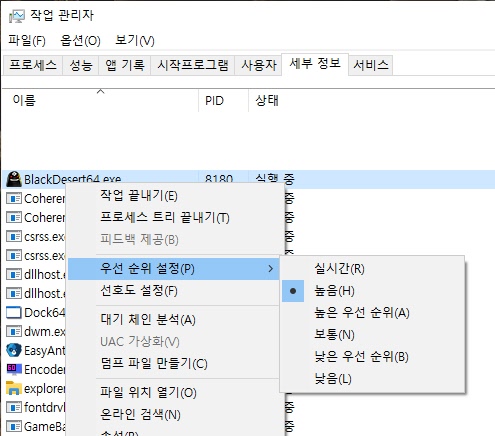Screen dimensions: 495x436
Task: Select the Encoder process icon
Action: tap(14, 369)
